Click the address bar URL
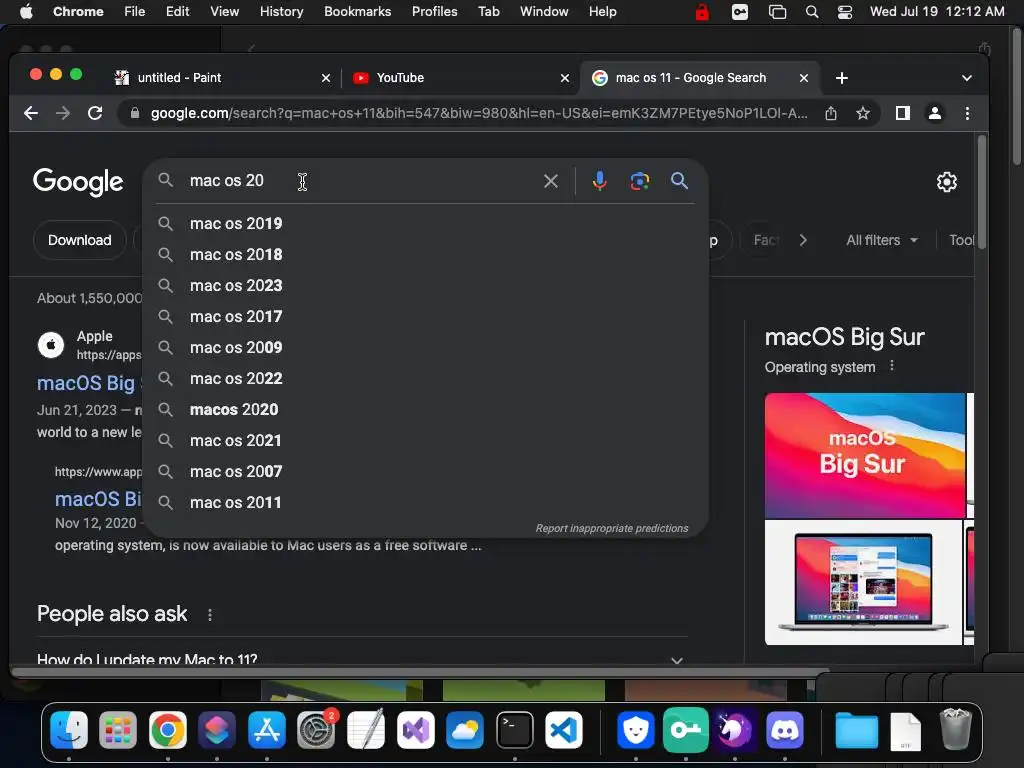Image resolution: width=1024 pixels, height=768 pixels. [479, 113]
